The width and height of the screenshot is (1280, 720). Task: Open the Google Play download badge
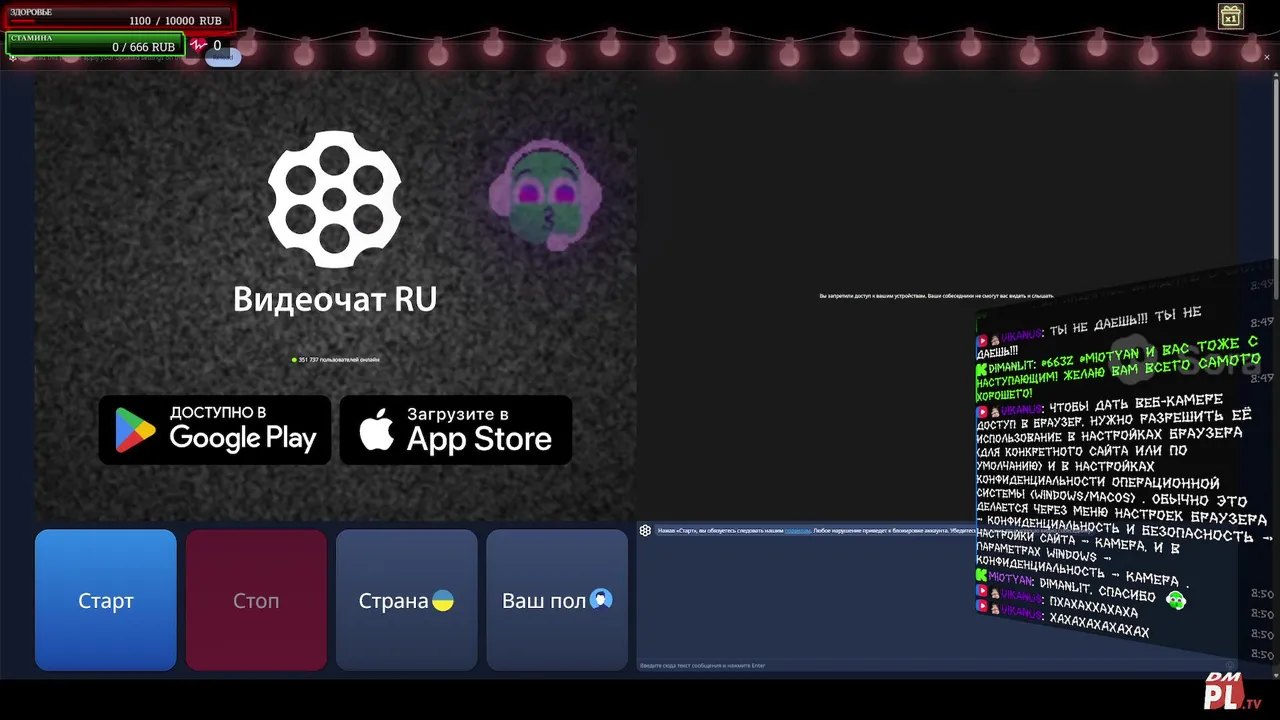tap(215, 430)
